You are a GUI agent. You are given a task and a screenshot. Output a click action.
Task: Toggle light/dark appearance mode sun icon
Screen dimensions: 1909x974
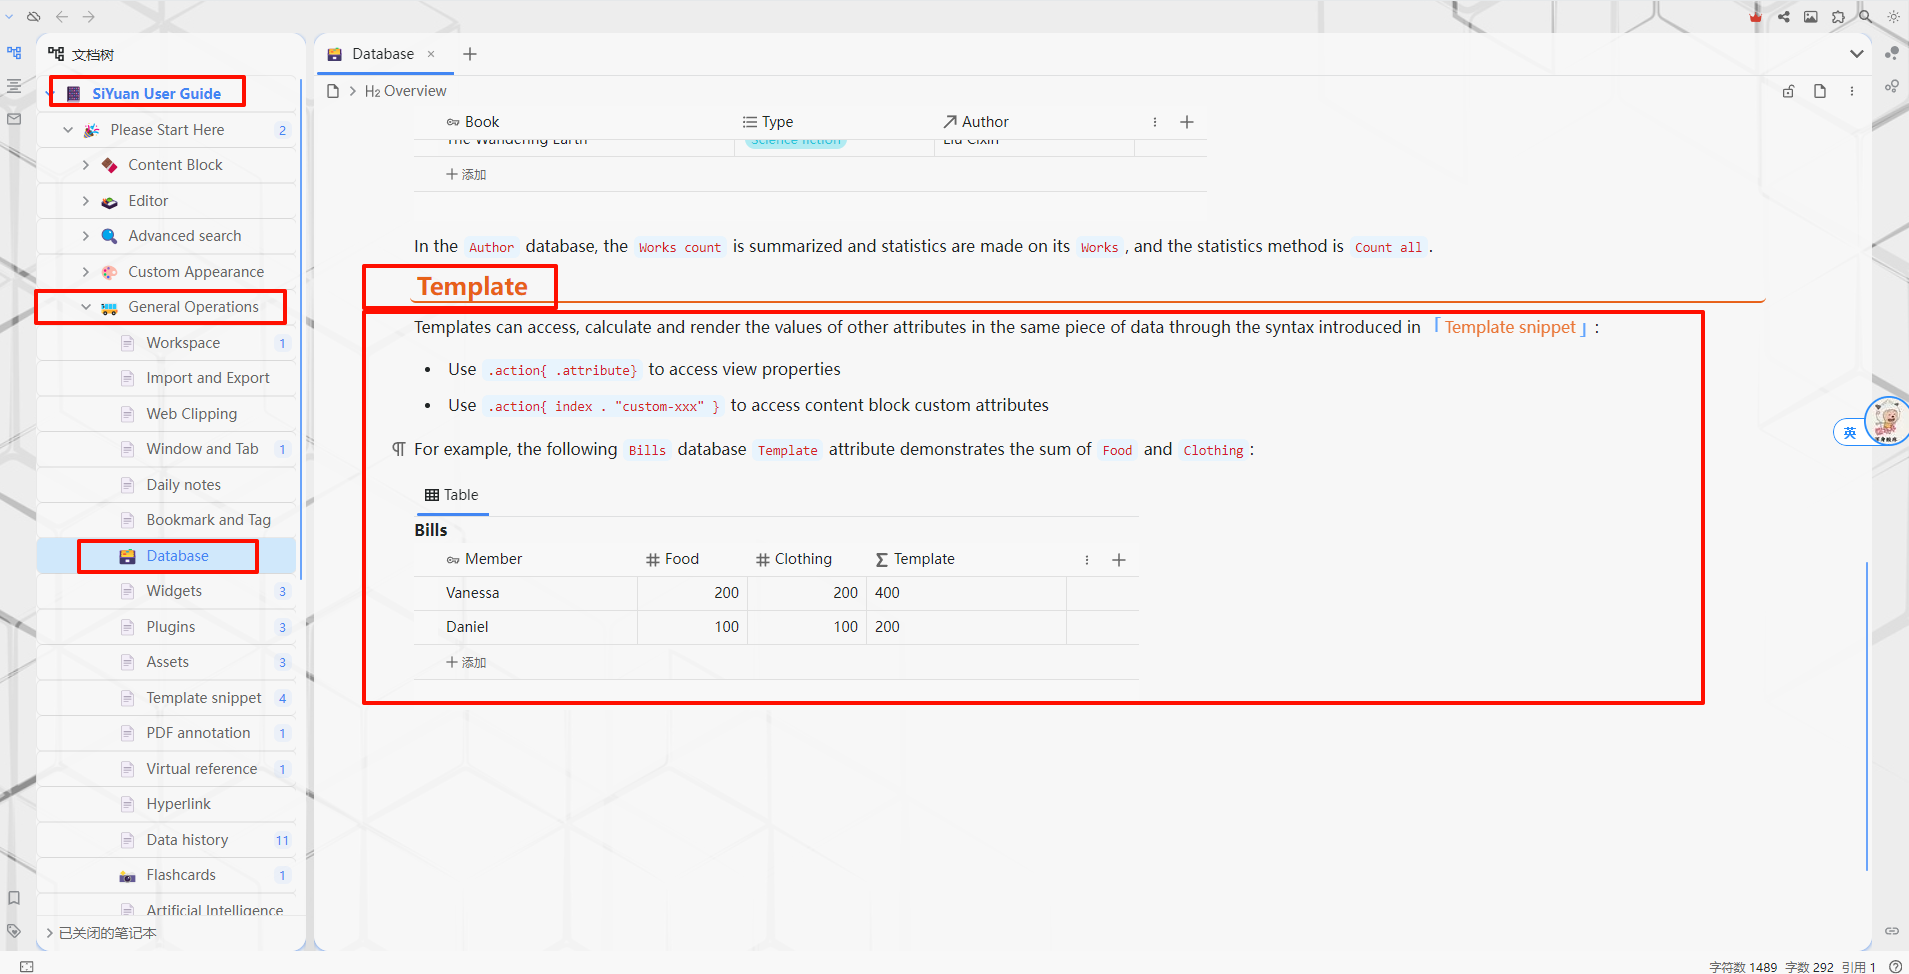[x=1893, y=17]
